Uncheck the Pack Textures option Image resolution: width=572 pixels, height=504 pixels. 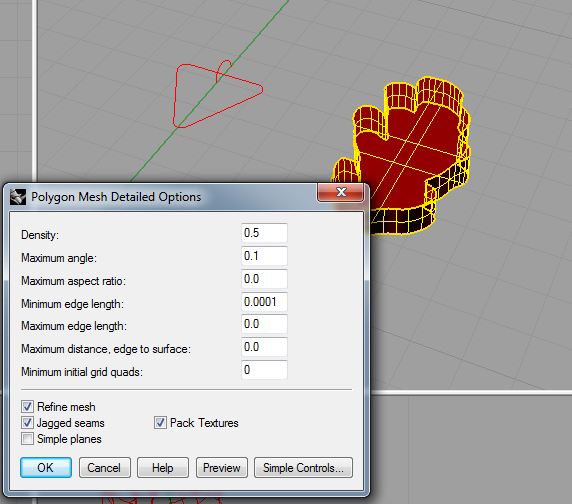(x=160, y=422)
